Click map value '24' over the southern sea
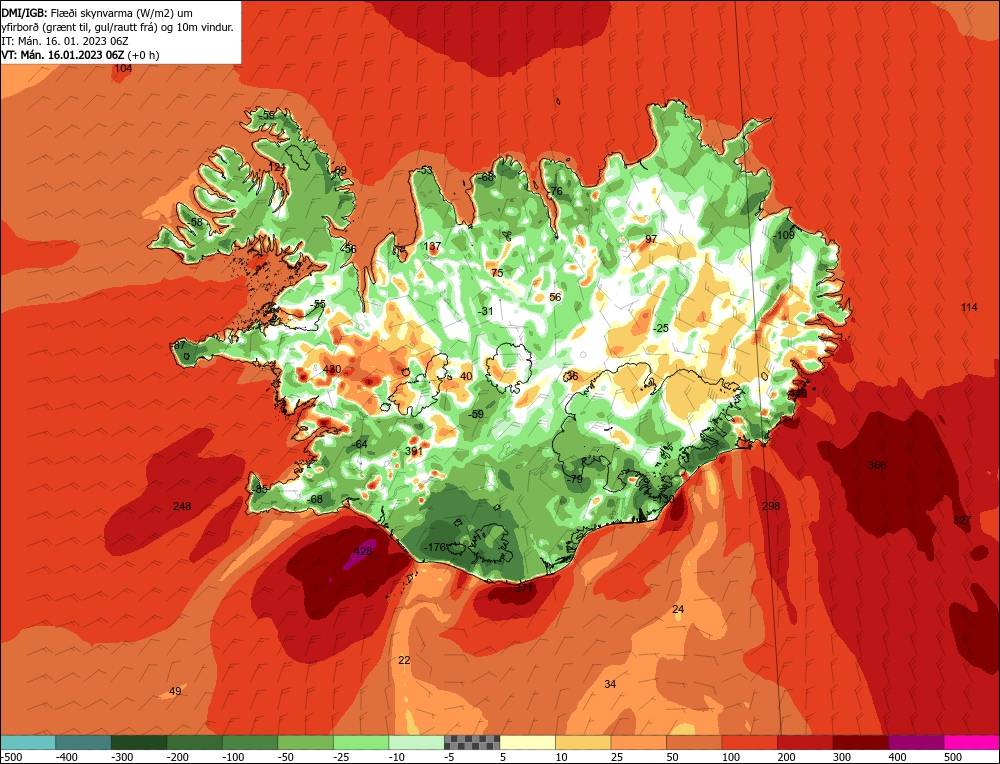This screenshot has width=1000, height=764. click(x=678, y=610)
